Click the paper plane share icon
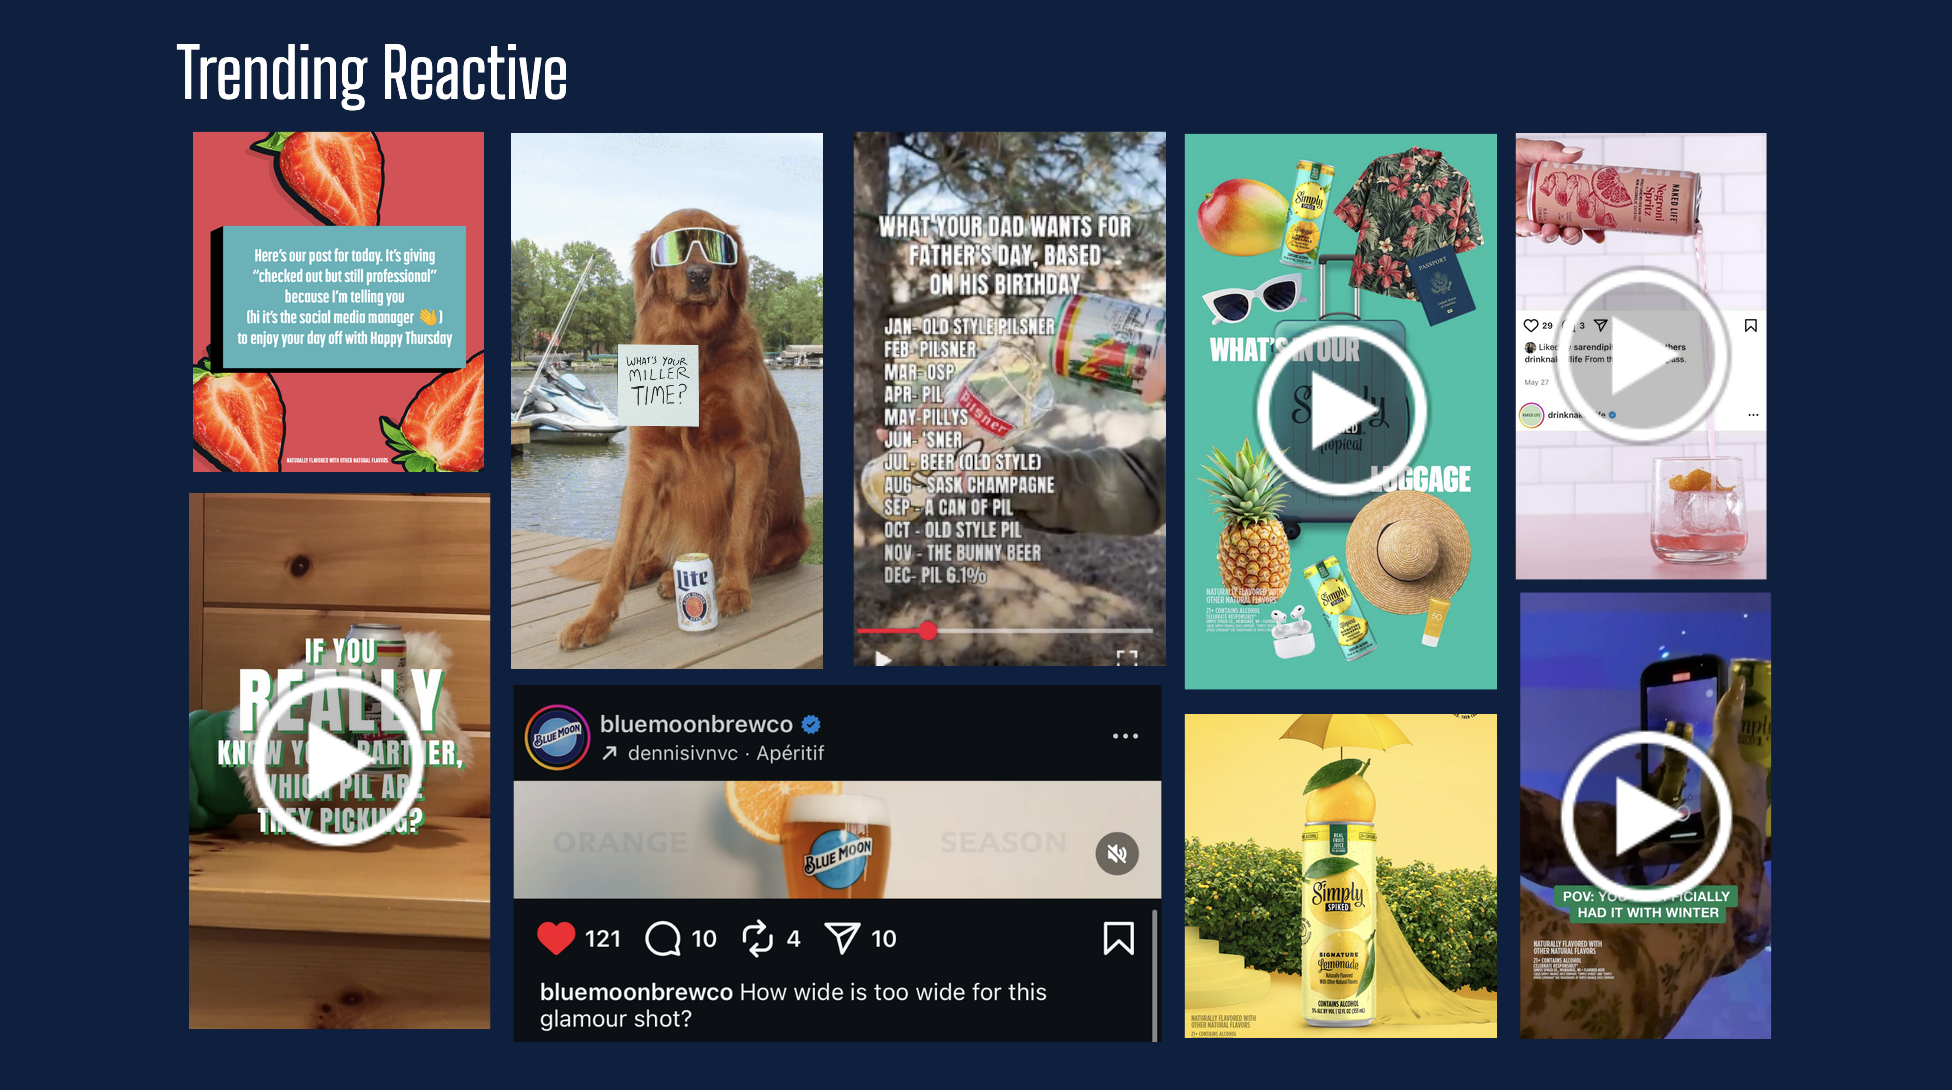This screenshot has width=1952, height=1090. point(842,938)
